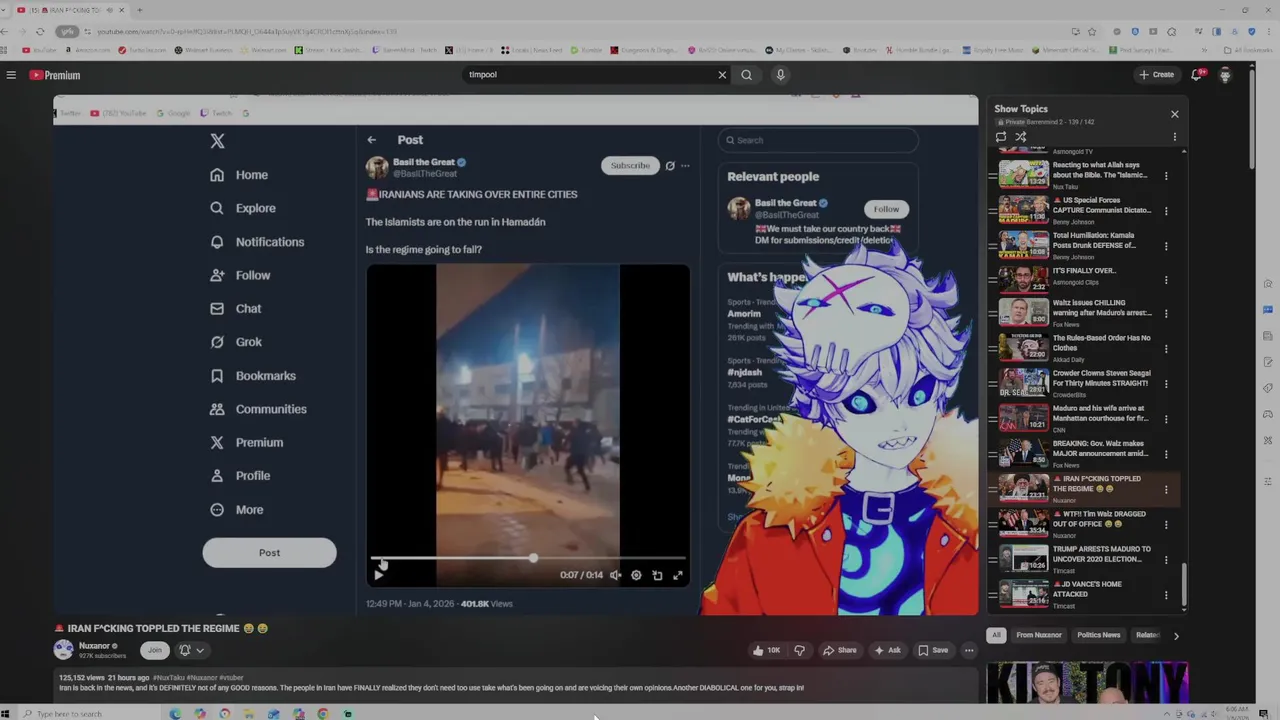Open Show Topics playlist options menu

(x=1174, y=137)
